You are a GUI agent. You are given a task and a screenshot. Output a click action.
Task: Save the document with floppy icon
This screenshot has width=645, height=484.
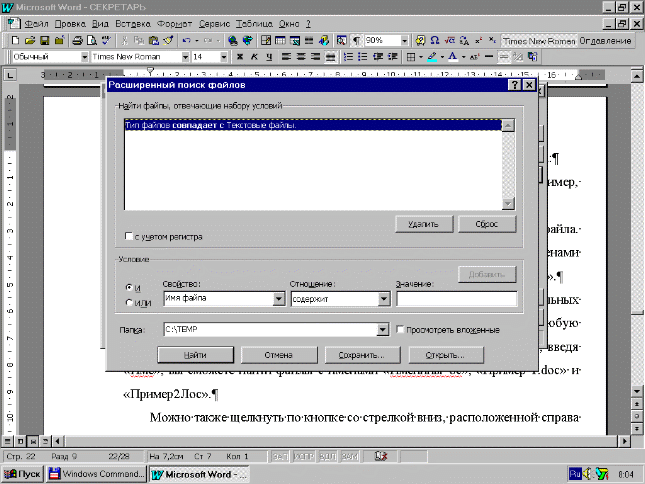pos(44,40)
